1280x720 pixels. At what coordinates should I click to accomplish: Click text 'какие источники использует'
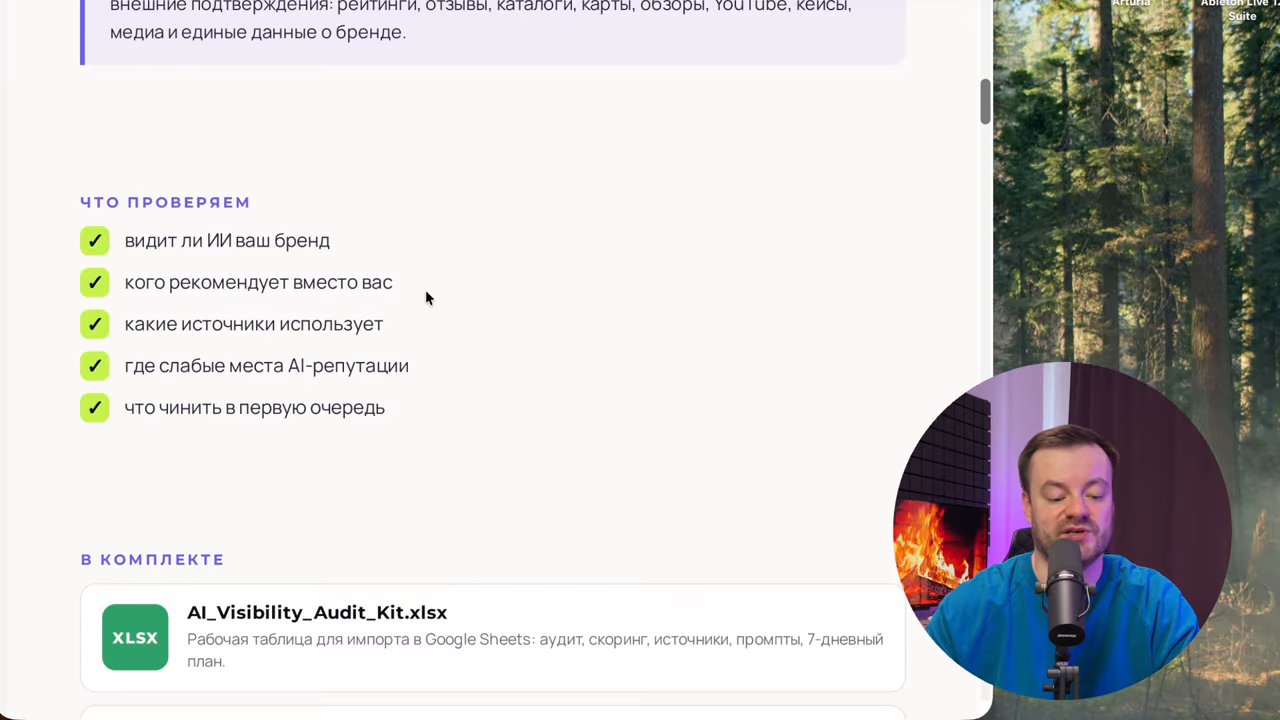254,324
